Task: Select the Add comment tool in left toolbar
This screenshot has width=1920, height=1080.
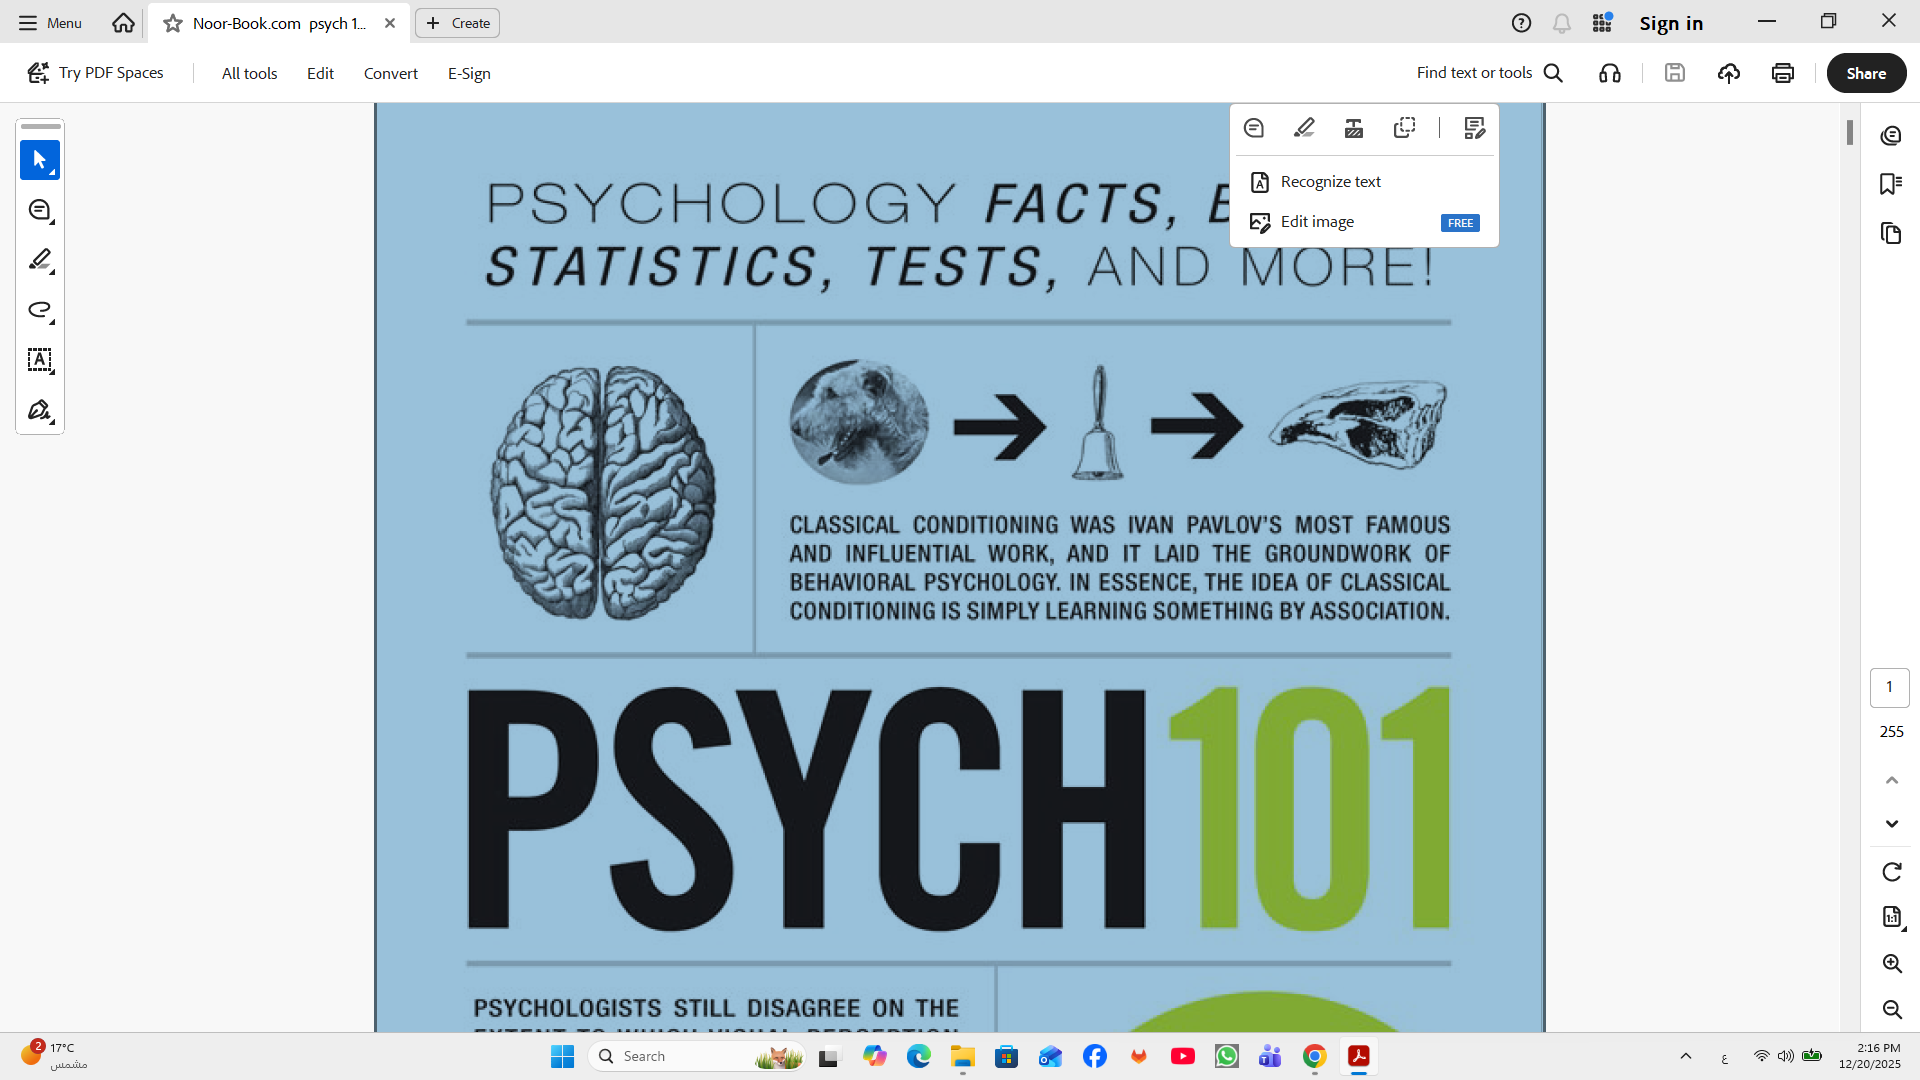Action: (x=40, y=210)
